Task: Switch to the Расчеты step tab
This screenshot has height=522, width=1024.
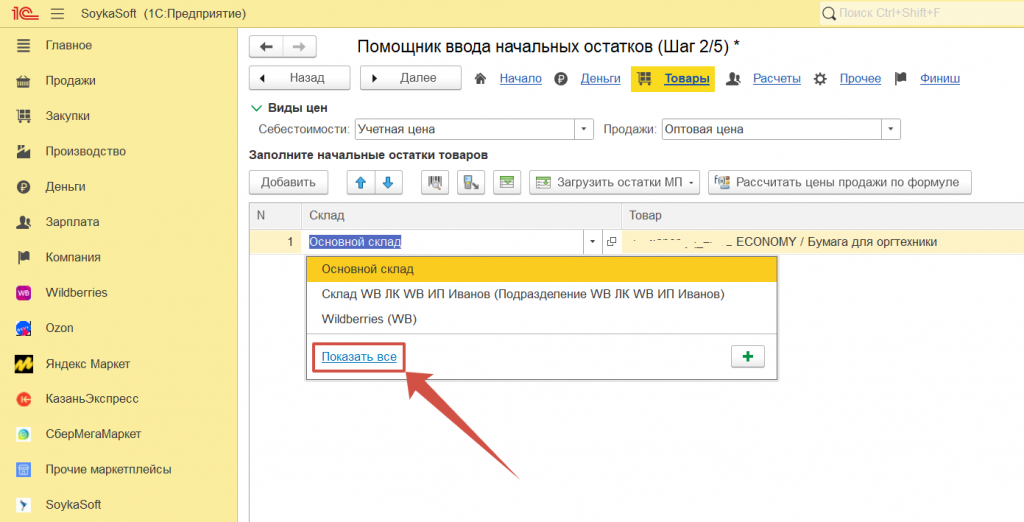Action: coord(776,78)
